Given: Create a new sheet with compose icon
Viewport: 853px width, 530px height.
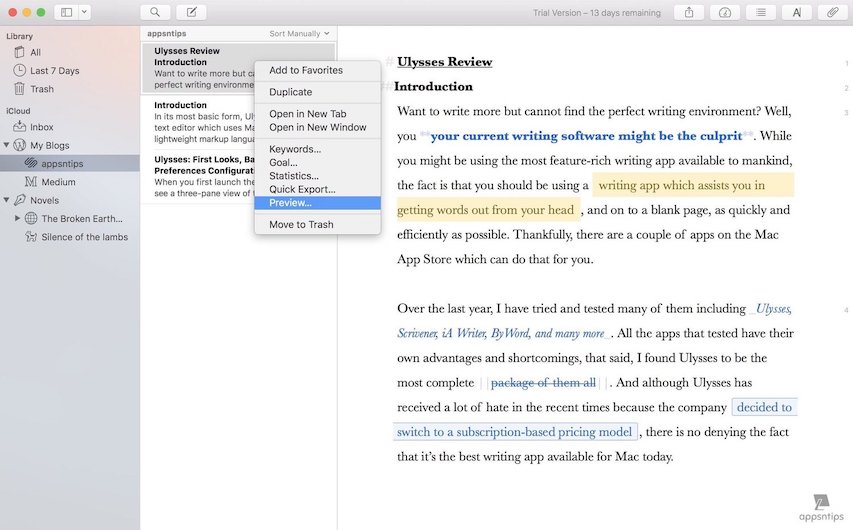Looking at the screenshot, I should point(191,12).
